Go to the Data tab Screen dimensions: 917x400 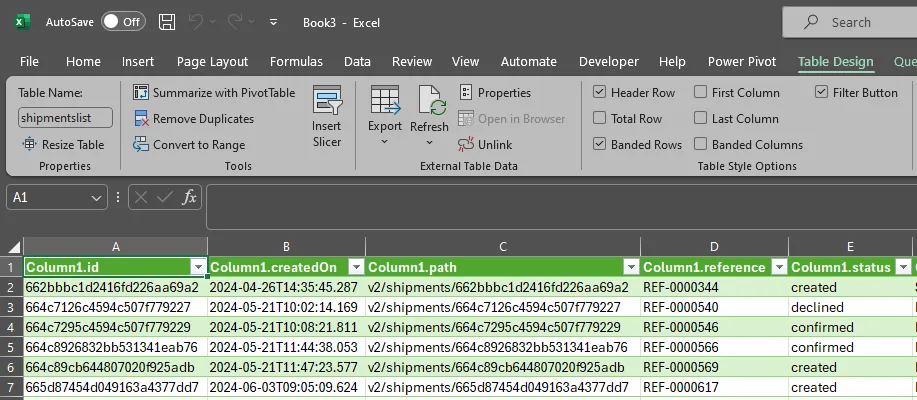coord(357,61)
